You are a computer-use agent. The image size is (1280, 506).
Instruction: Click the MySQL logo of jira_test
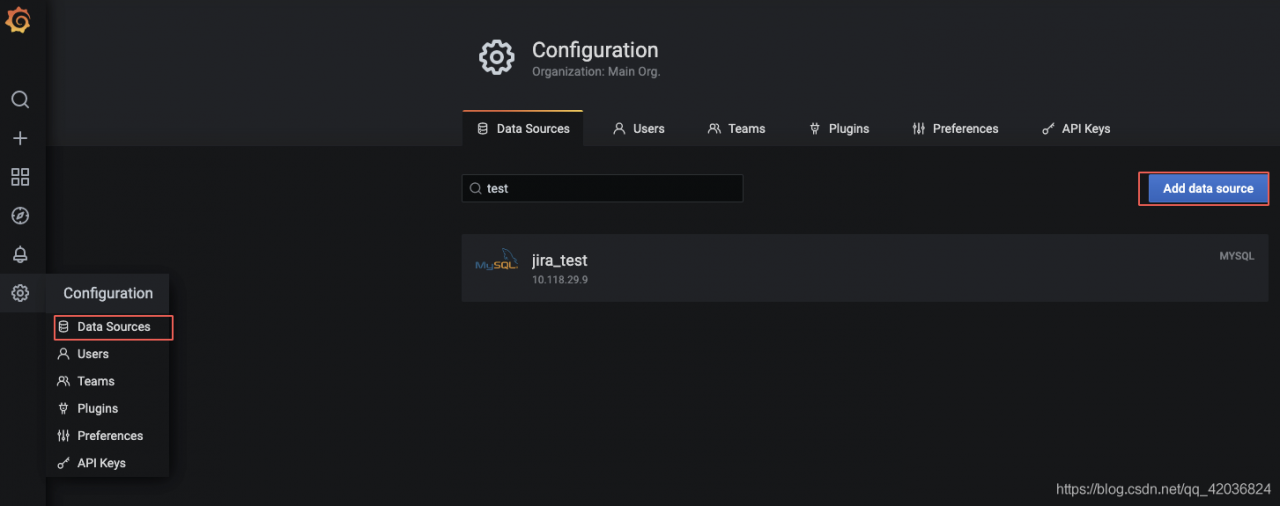click(496, 263)
